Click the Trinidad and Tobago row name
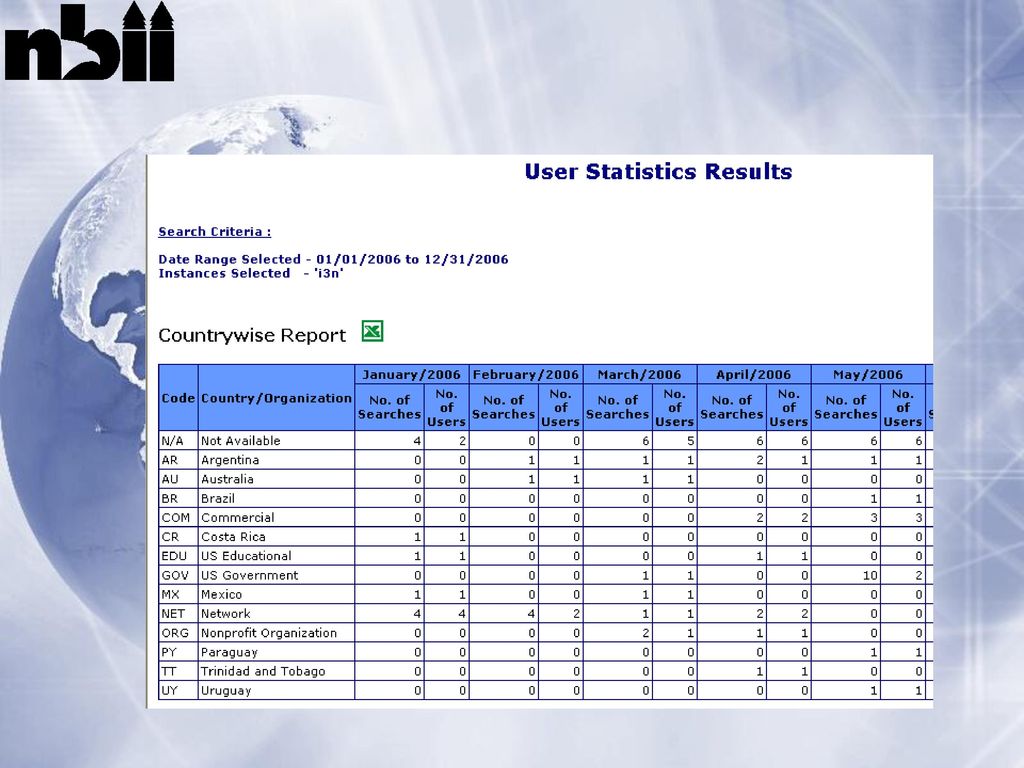 (x=263, y=671)
